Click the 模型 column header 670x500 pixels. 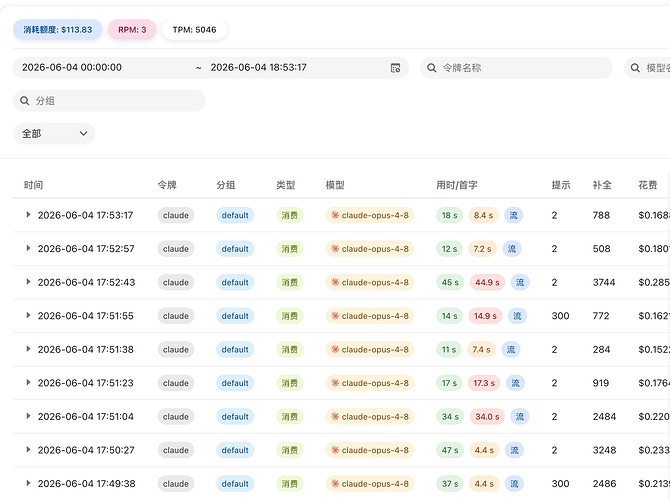tap(335, 185)
